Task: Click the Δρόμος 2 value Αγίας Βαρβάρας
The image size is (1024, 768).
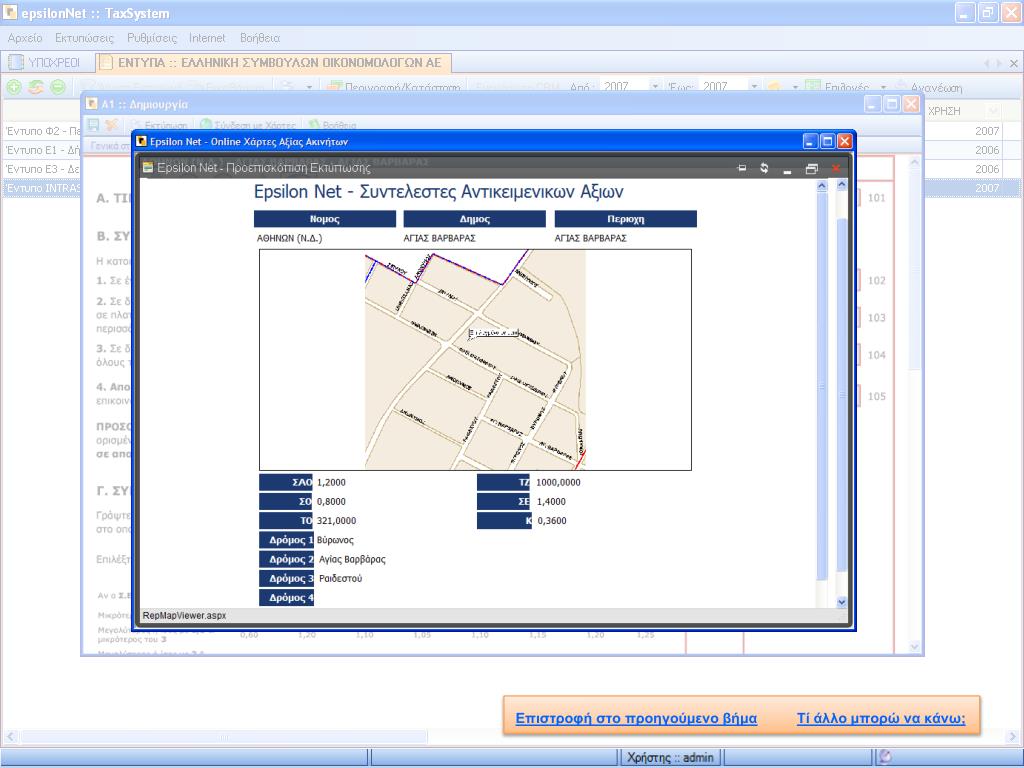Action: pyautogui.click(x=352, y=560)
